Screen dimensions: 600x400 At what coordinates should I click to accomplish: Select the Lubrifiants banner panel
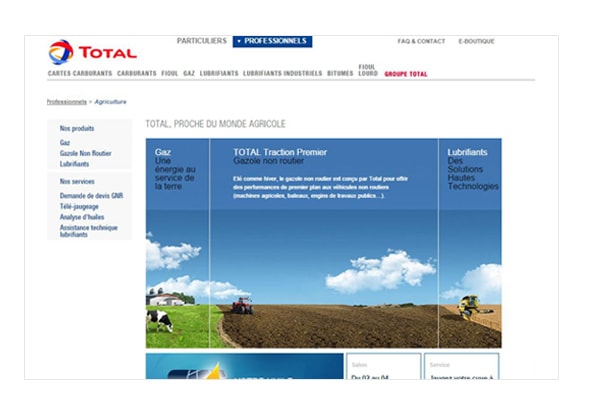click(470, 243)
